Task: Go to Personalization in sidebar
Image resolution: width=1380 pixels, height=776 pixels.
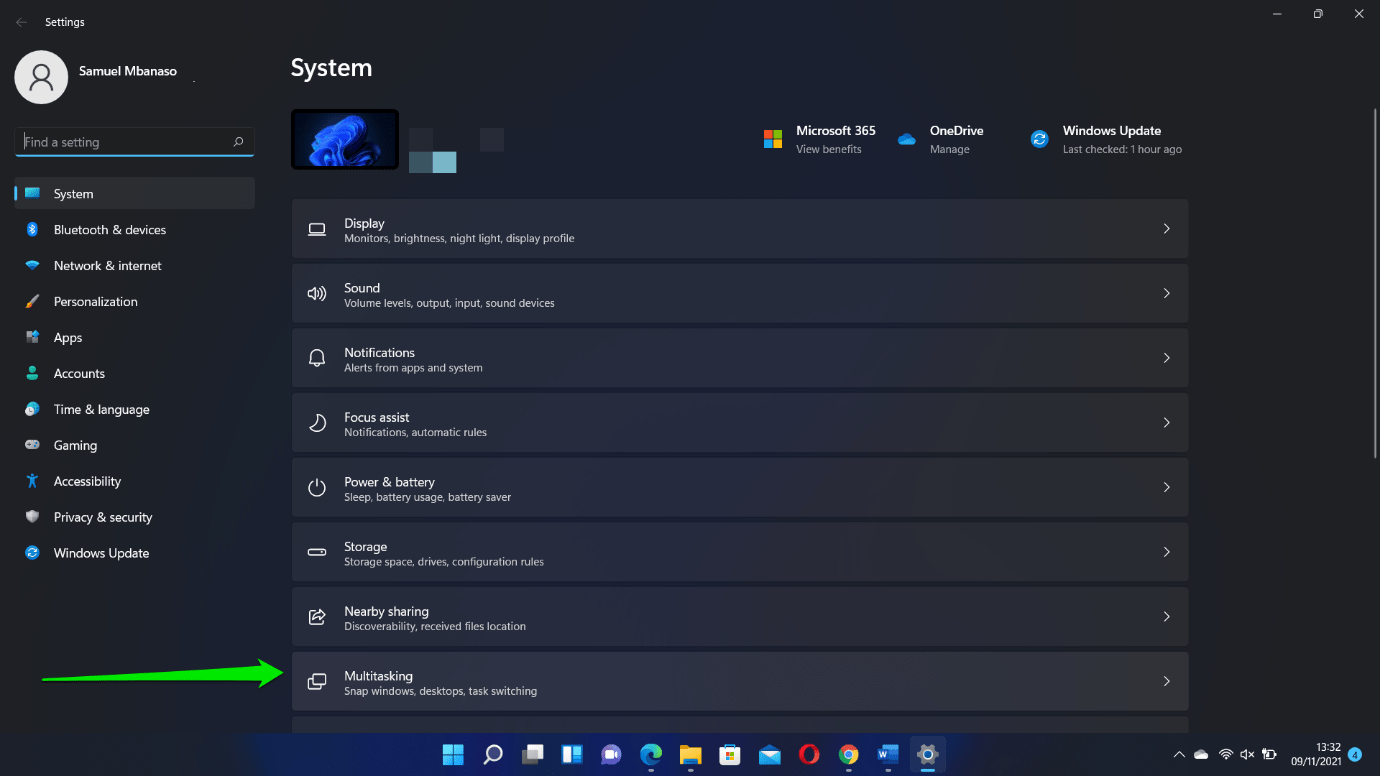Action: (96, 302)
